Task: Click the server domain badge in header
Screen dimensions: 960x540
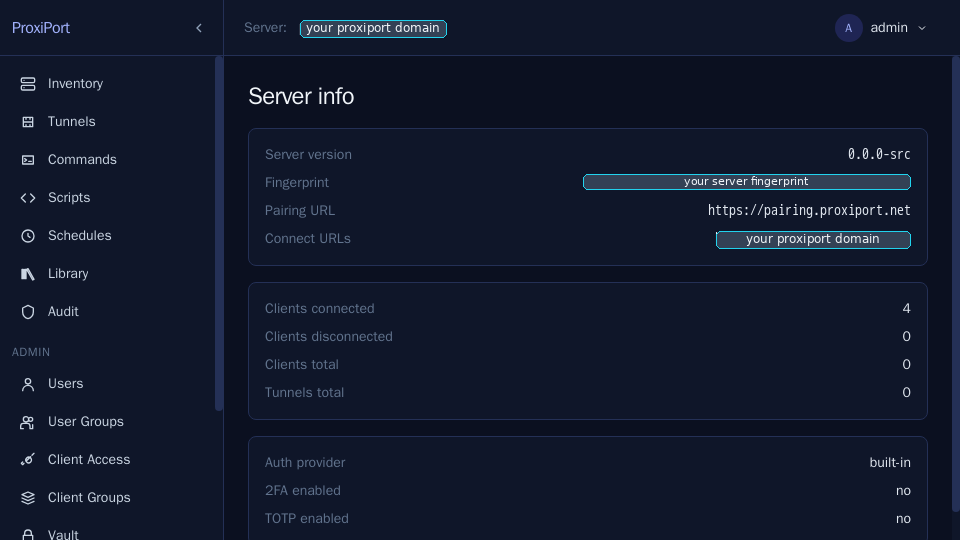Action: (373, 28)
